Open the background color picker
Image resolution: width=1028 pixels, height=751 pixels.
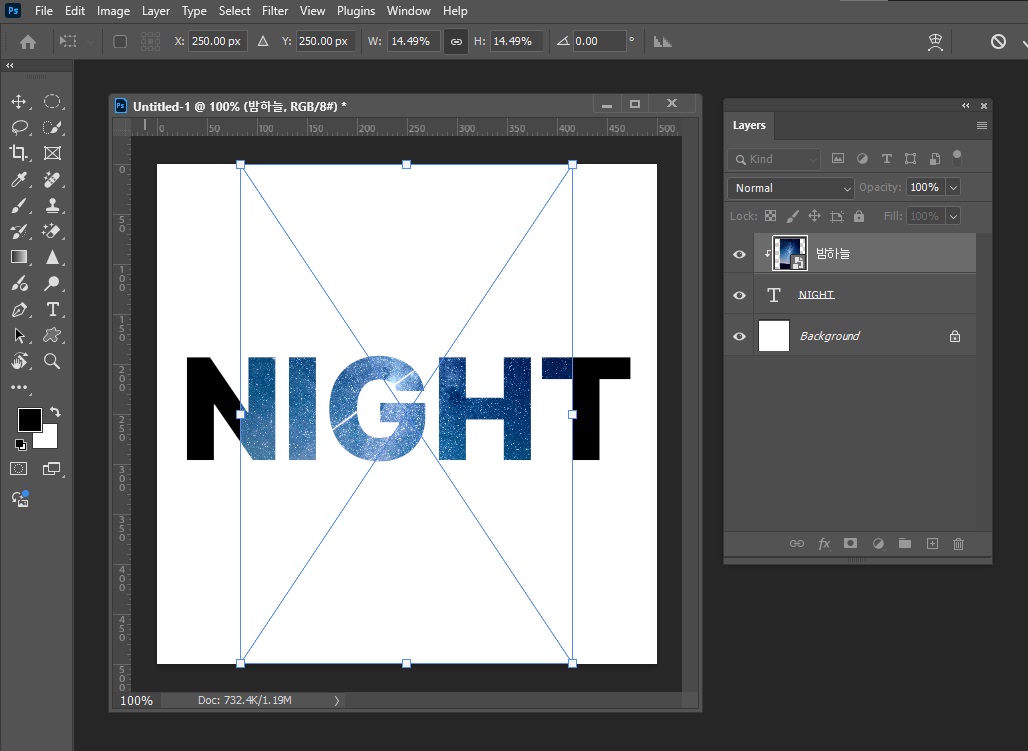coord(50,439)
